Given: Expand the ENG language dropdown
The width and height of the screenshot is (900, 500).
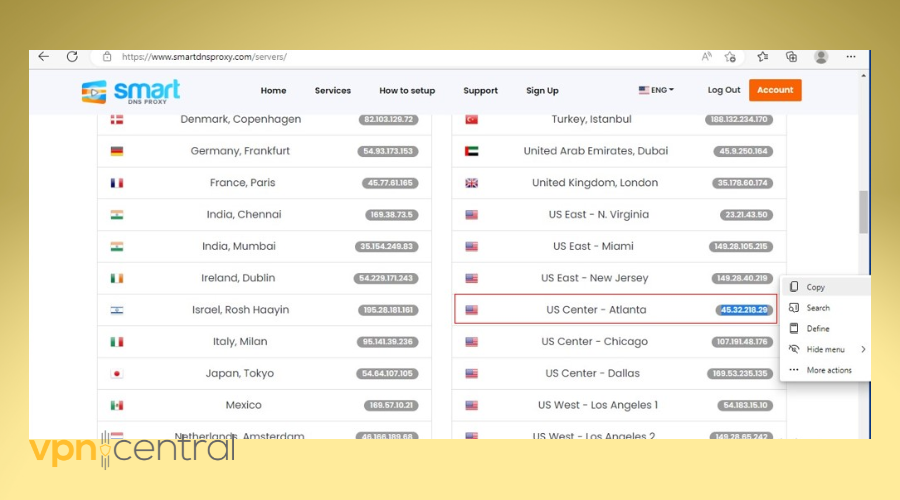Looking at the screenshot, I should pos(656,90).
